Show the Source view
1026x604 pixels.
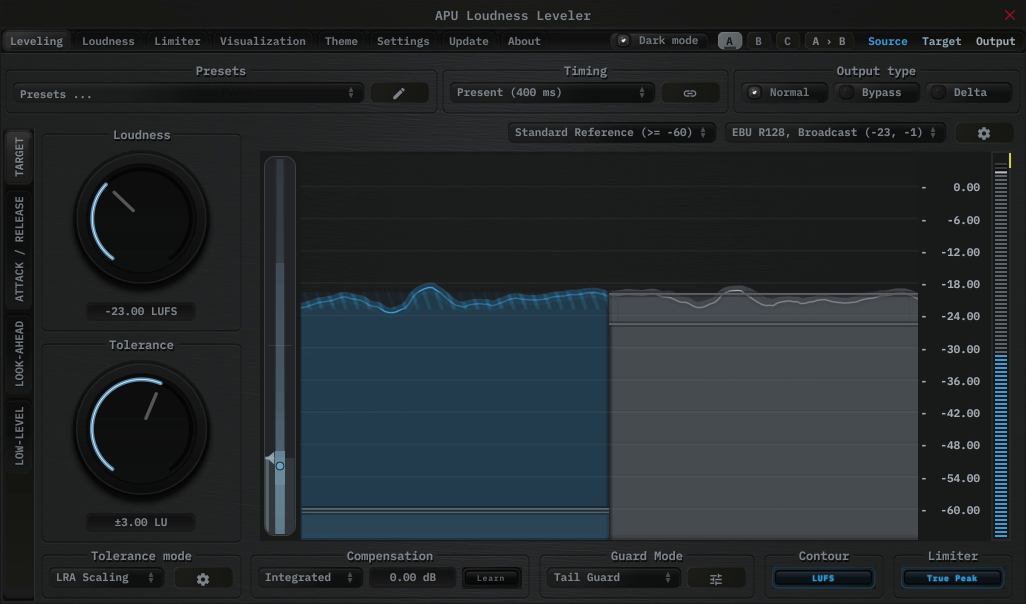887,41
